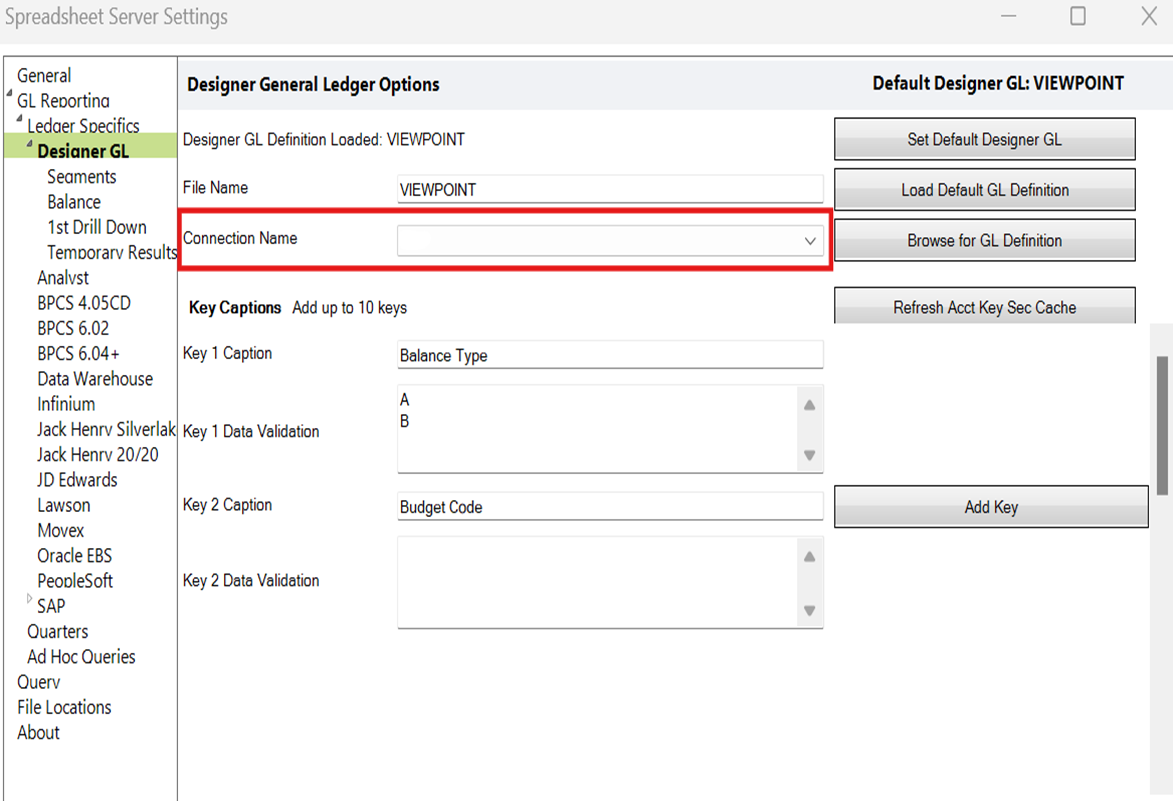Select GL Reporting in the tree
This screenshot has width=1173, height=801.
coord(64,100)
